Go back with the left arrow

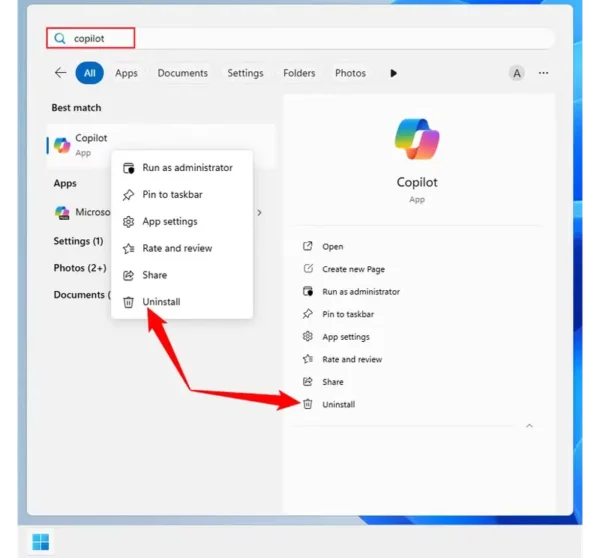[x=60, y=73]
